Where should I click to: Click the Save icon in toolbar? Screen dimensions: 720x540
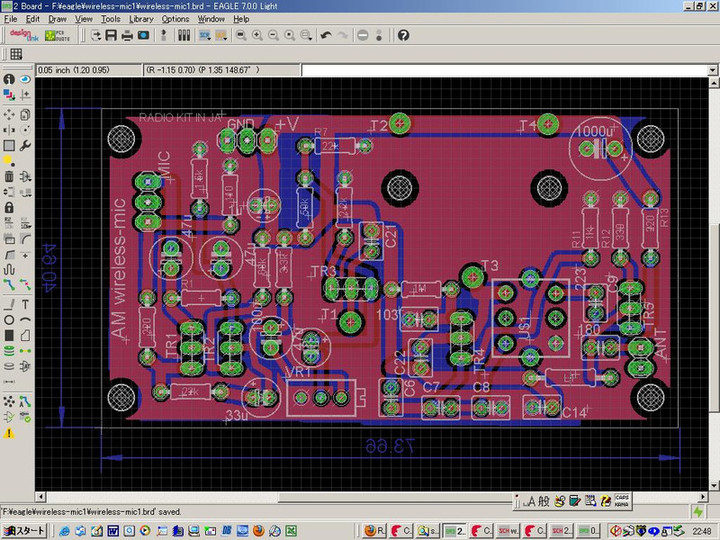[112, 35]
